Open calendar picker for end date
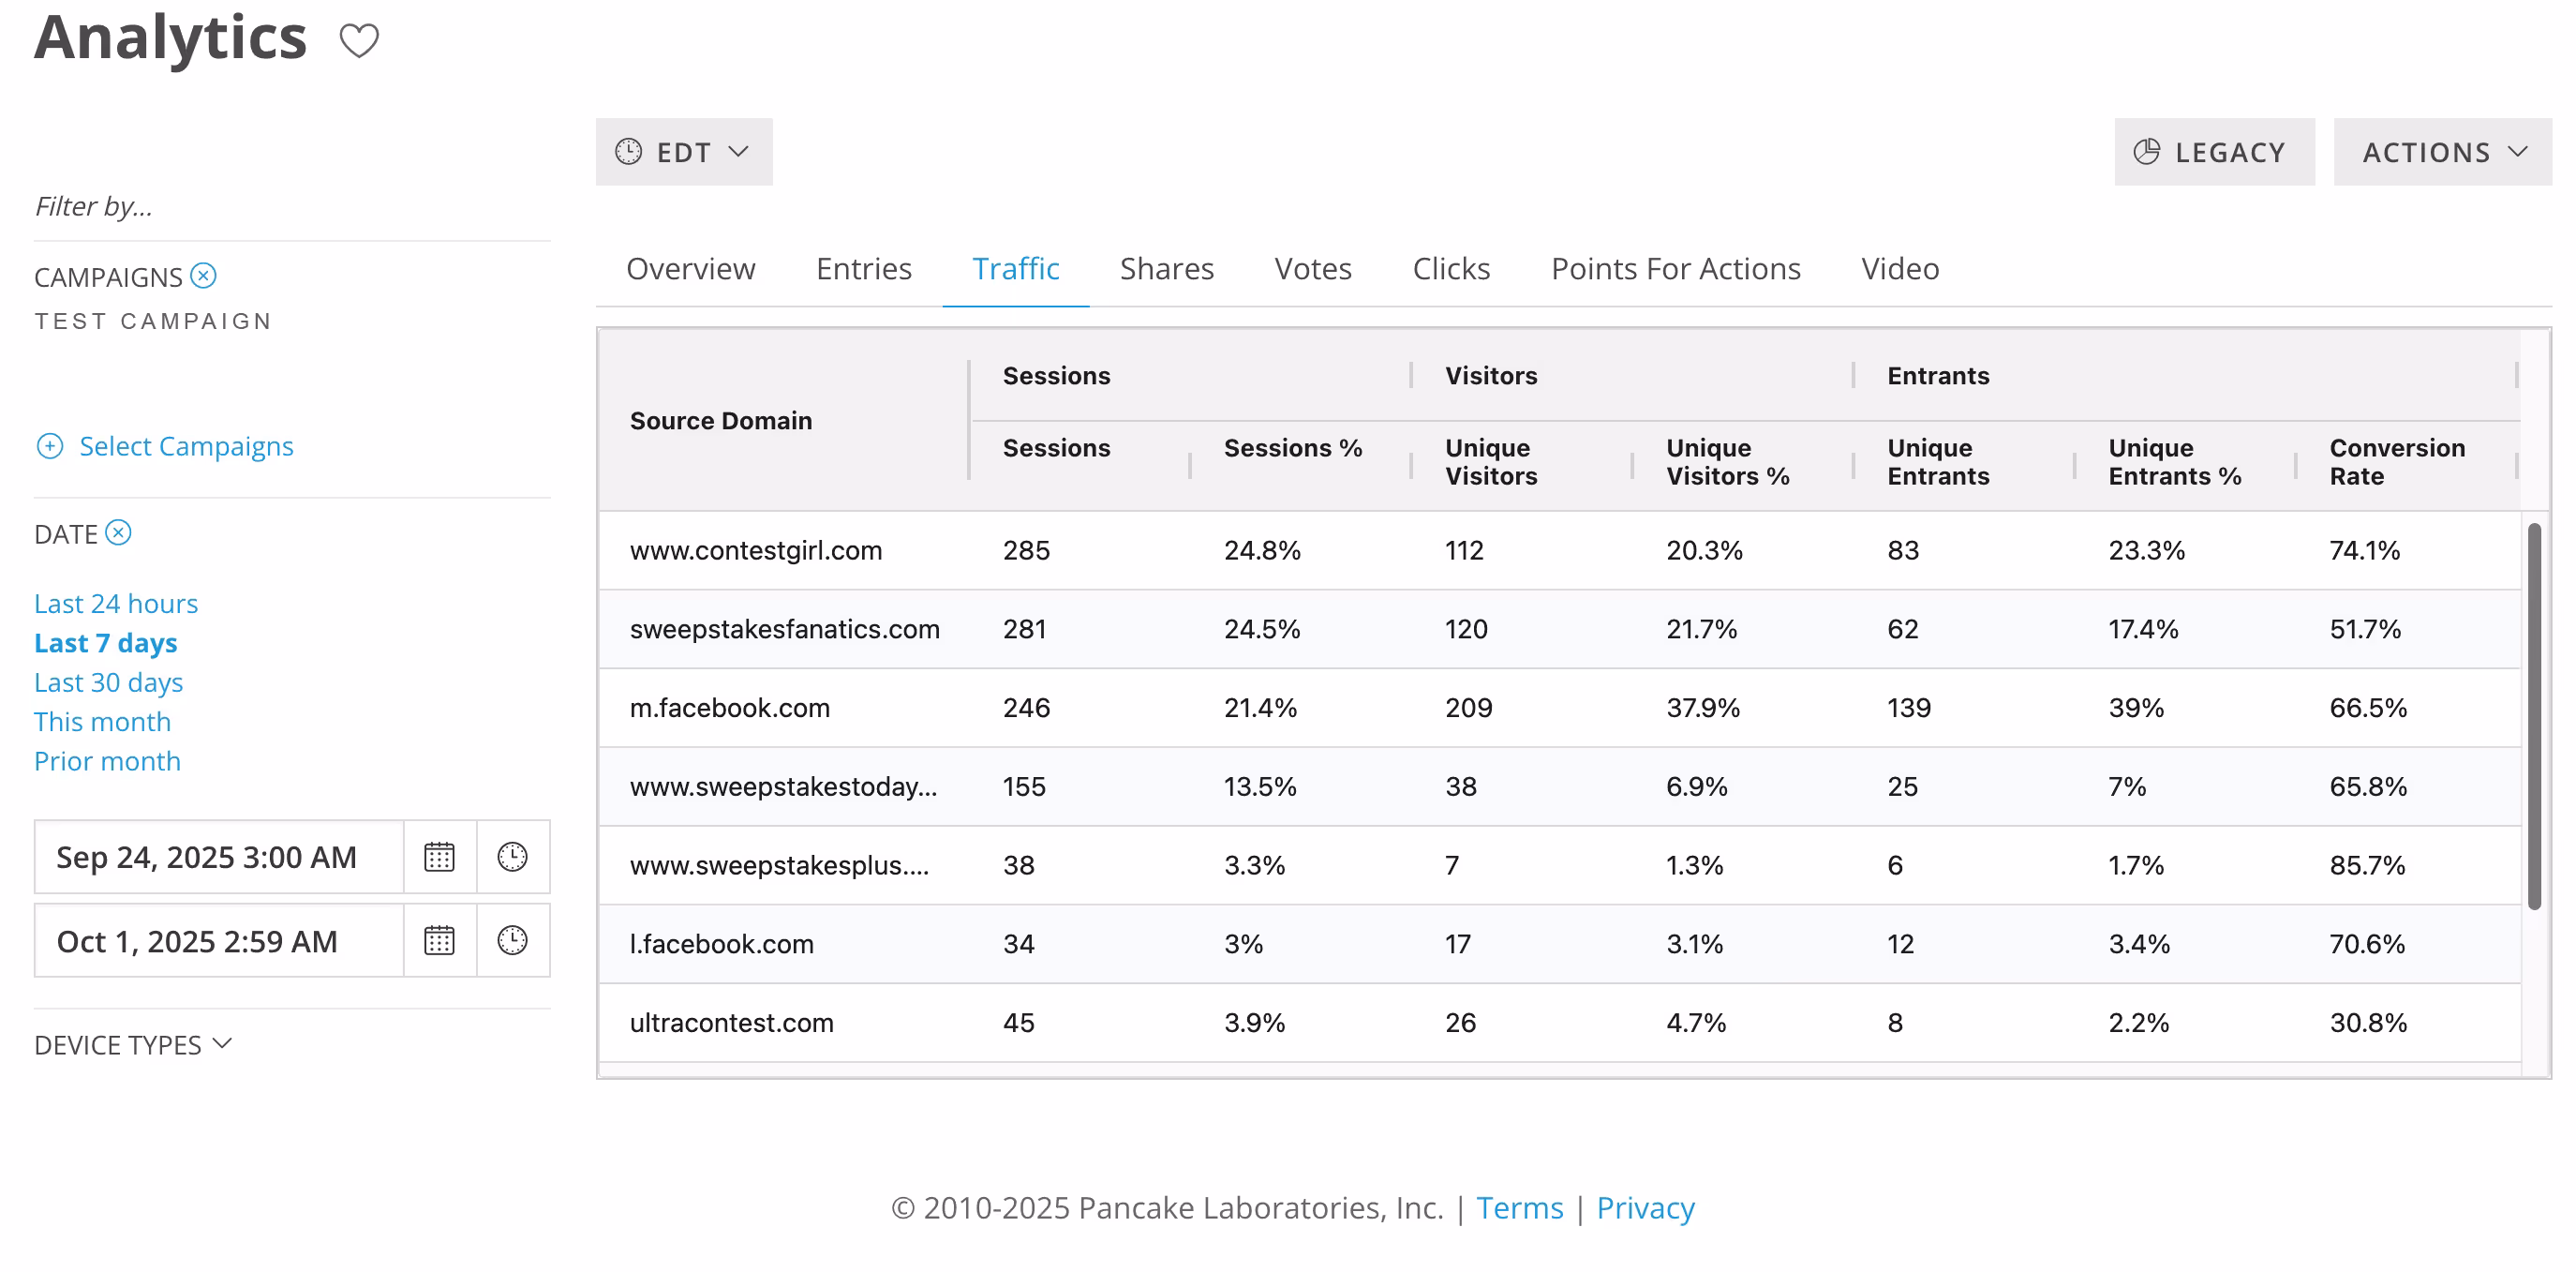 click(x=439, y=940)
